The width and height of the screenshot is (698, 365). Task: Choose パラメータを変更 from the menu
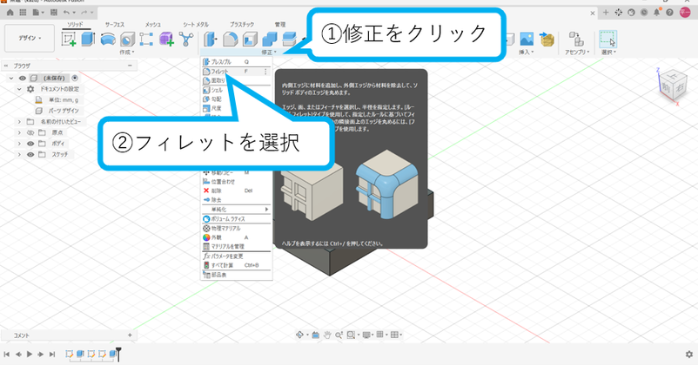pos(236,256)
